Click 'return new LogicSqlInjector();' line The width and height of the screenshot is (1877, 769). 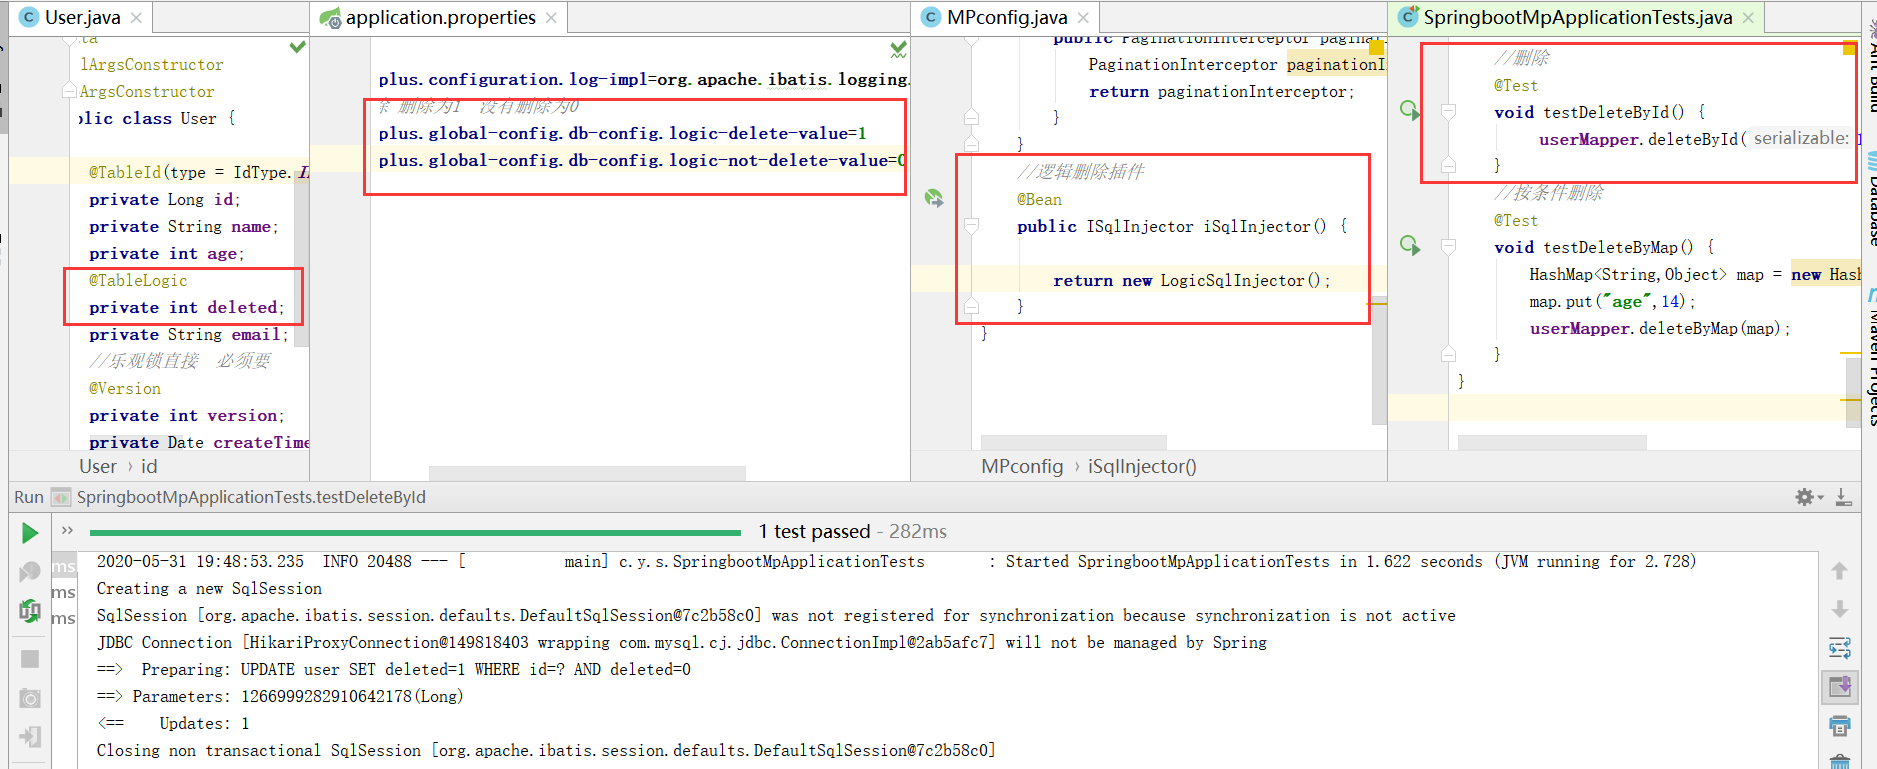coord(1192,281)
